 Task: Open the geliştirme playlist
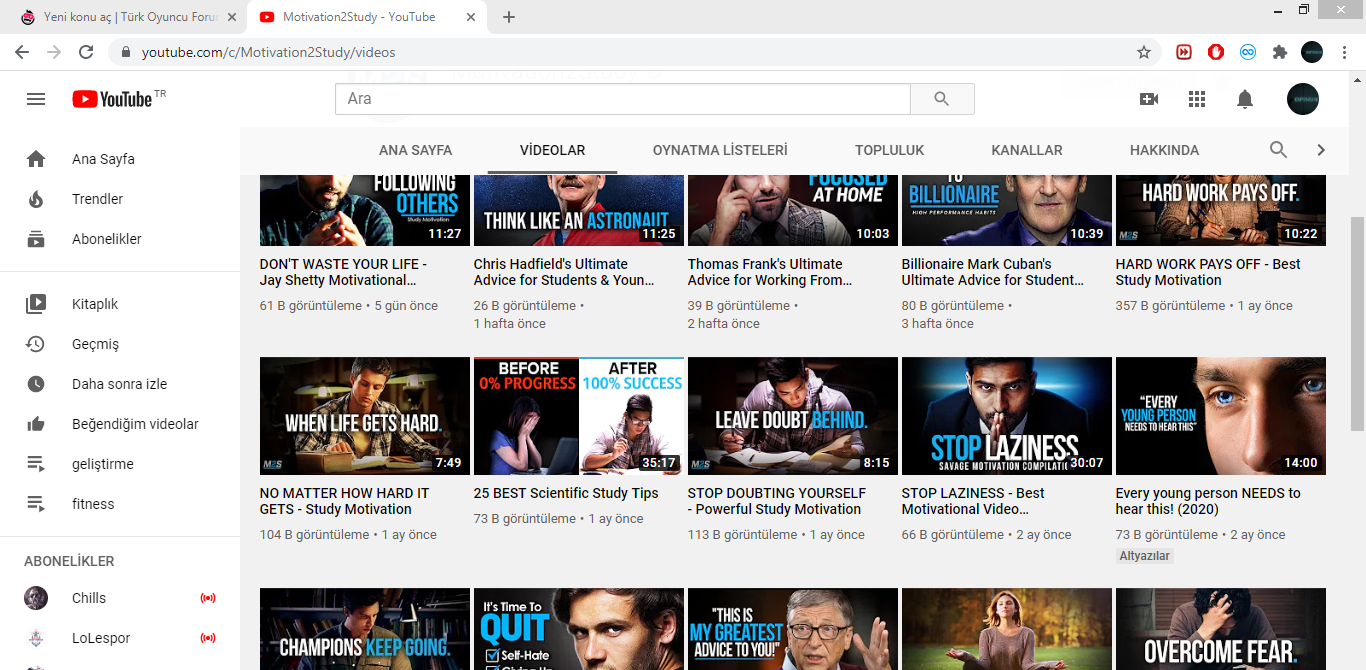coord(120,464)
